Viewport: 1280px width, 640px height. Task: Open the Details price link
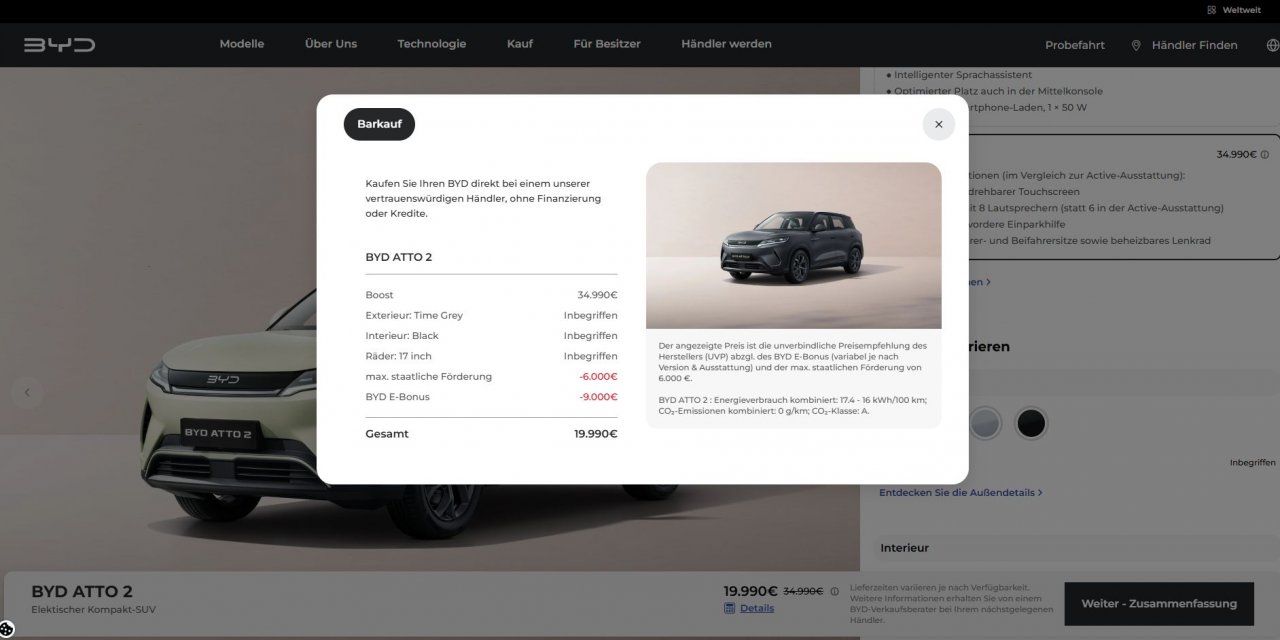[757, 608]
